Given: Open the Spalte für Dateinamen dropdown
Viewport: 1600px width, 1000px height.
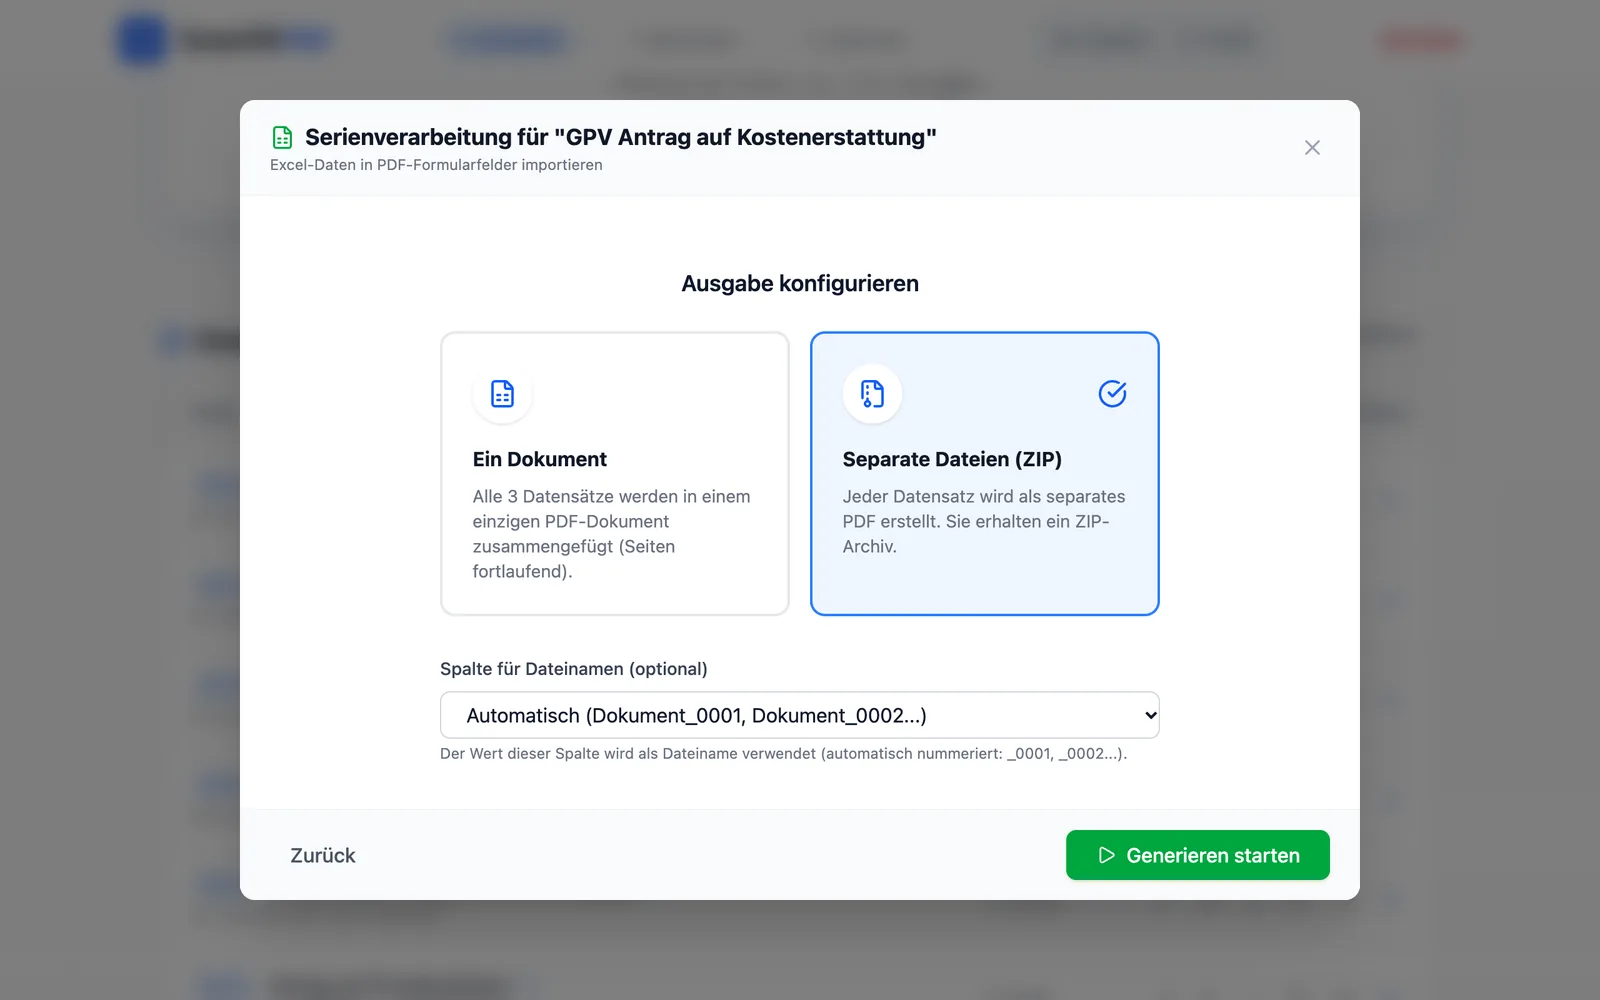Looking at the screenshot, I should click(800, 715).
